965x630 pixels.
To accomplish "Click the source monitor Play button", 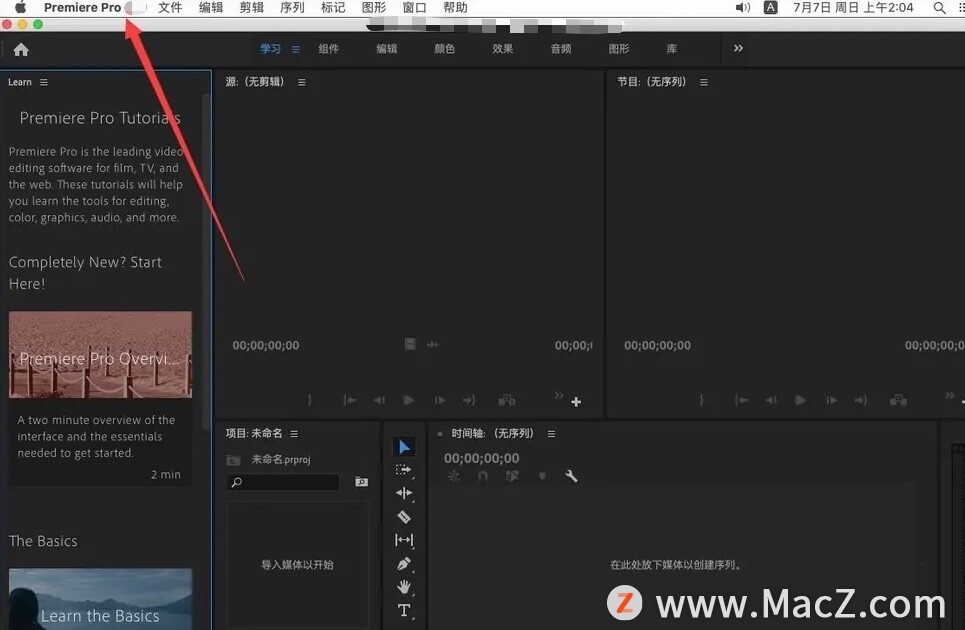I will [x=409, y=401].
